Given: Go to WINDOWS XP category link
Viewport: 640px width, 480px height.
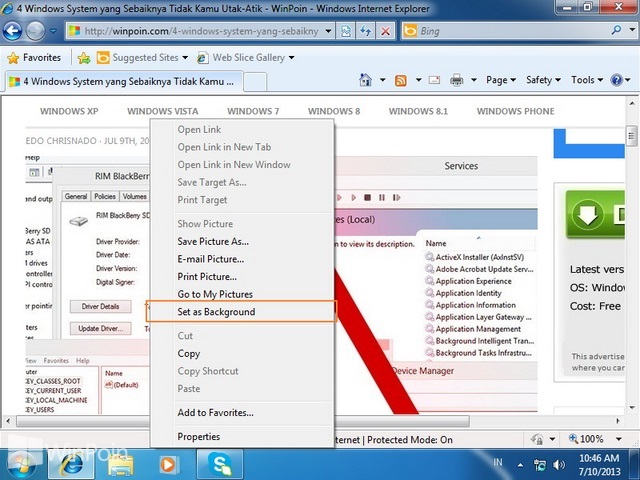Looking at the screenshot, I should pos(69,111).
